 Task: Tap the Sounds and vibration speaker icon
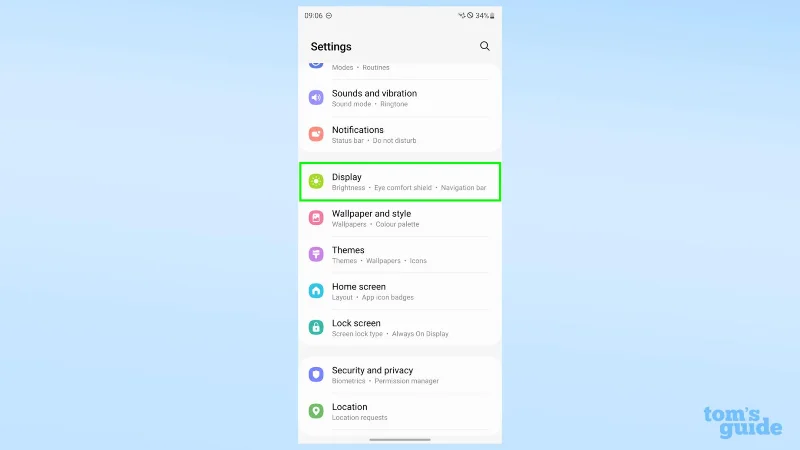[316, 97]
